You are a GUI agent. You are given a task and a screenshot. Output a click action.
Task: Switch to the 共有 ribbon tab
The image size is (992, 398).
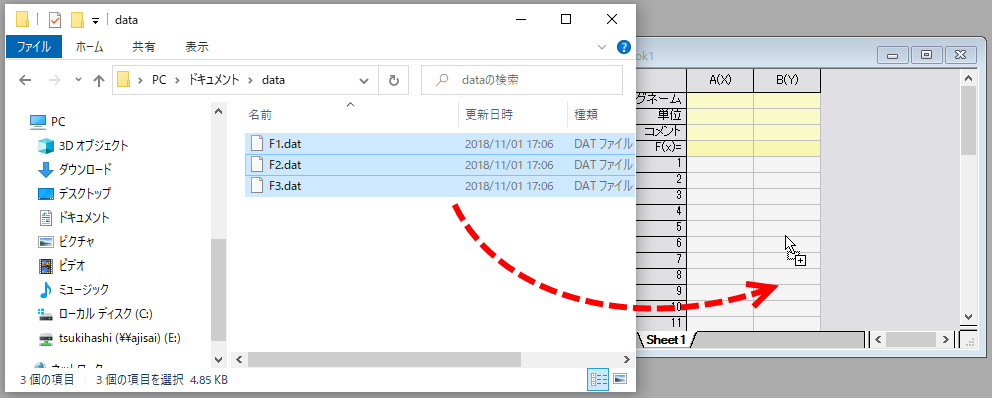[144, 47]
